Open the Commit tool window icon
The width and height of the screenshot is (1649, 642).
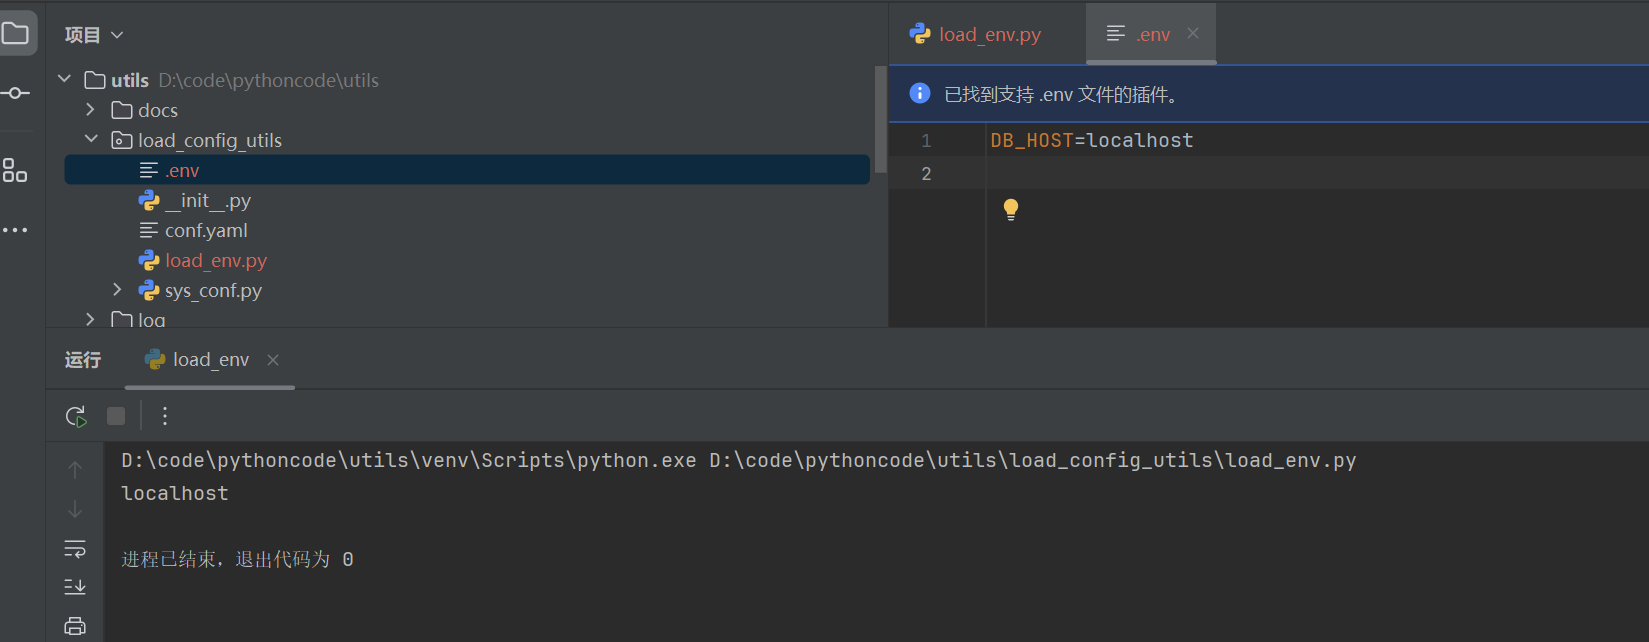coord(15,93)
